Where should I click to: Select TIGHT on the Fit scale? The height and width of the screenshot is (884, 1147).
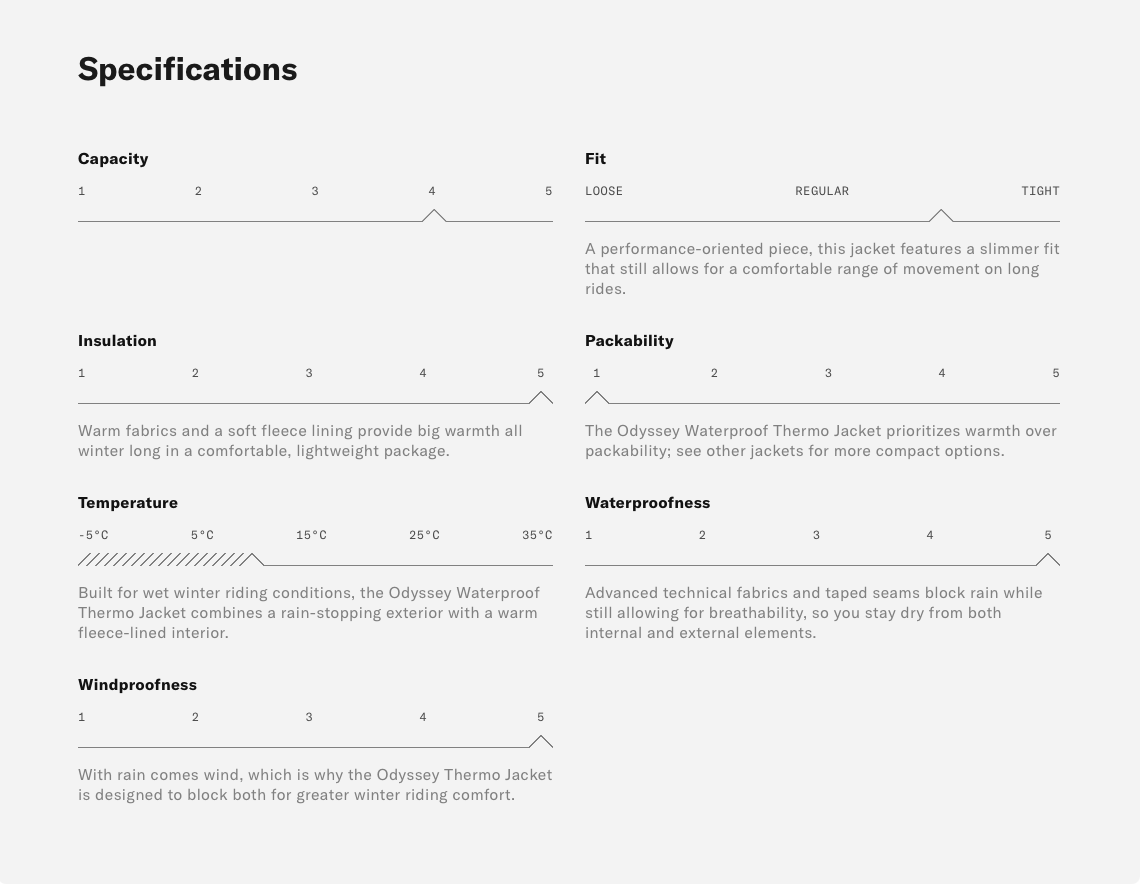[1040, 191]
